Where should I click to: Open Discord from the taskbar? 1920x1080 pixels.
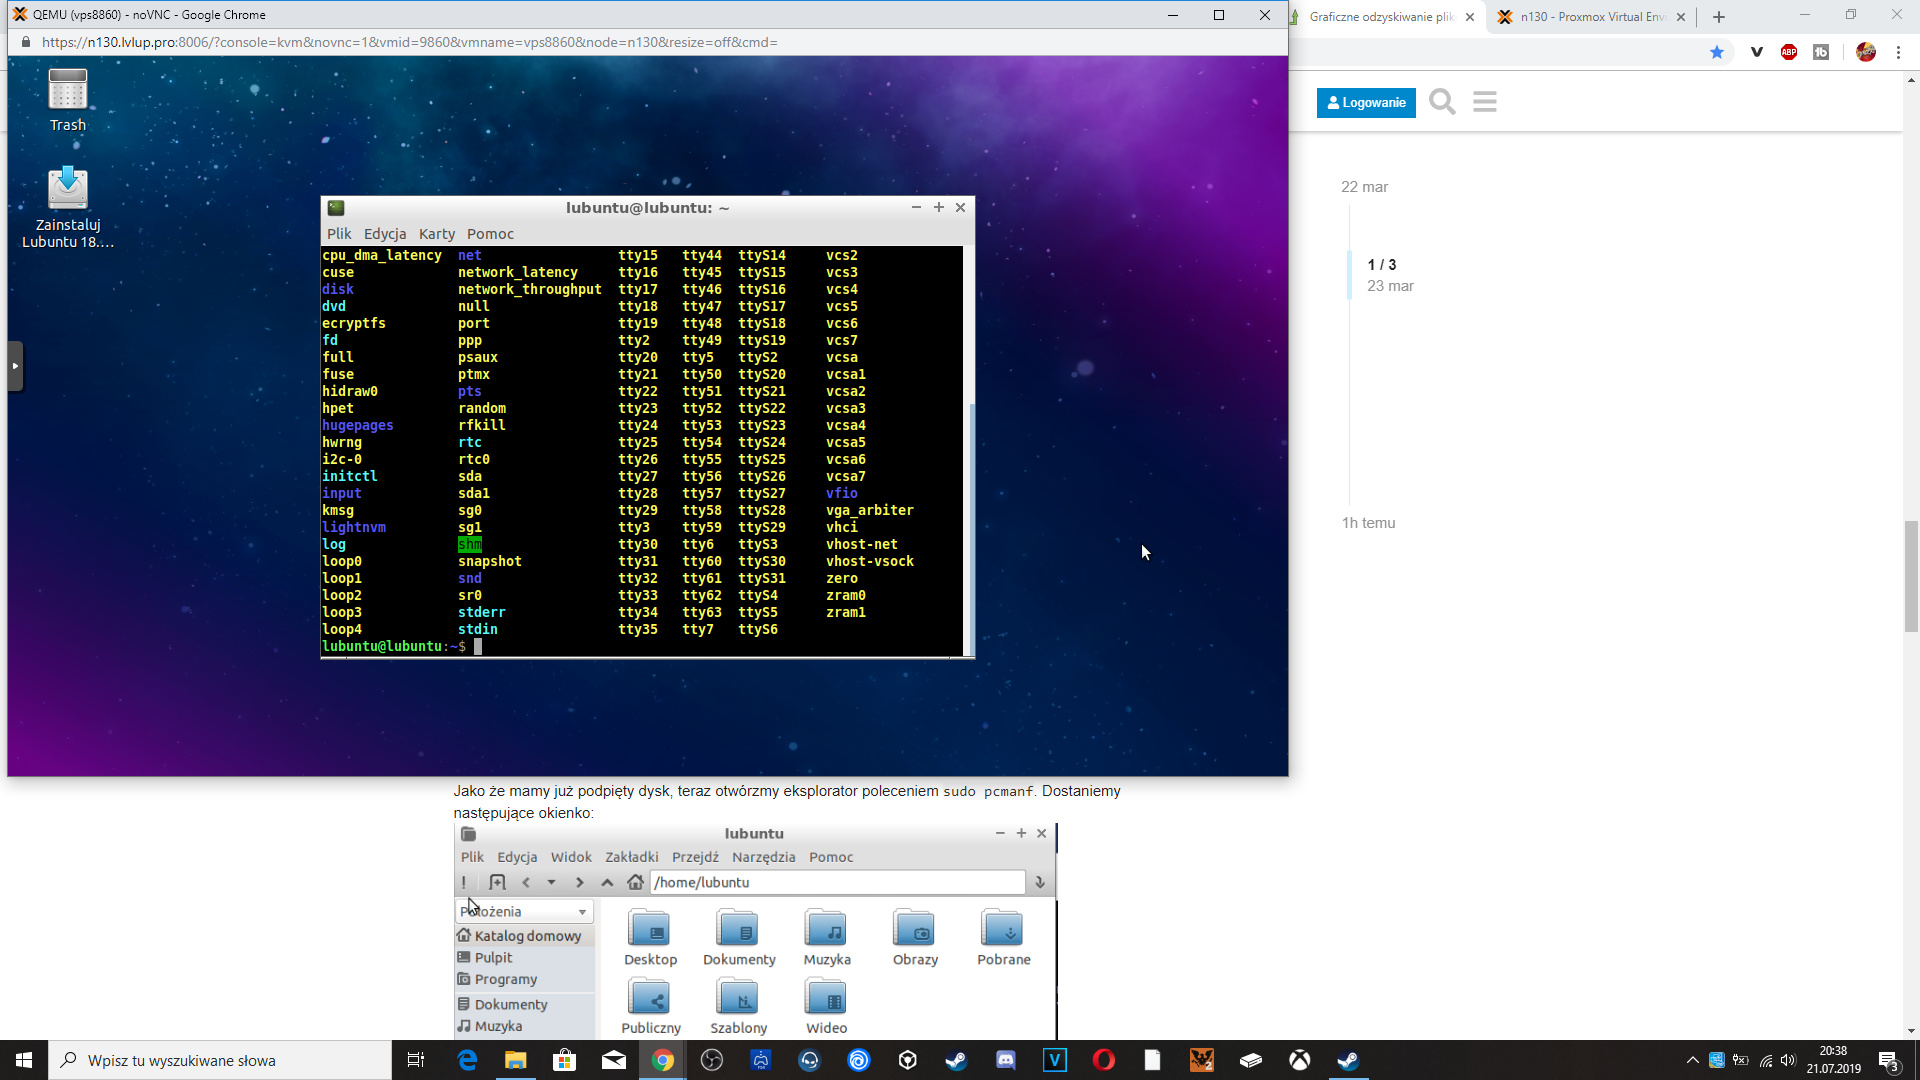[x=1006, y=1060]
